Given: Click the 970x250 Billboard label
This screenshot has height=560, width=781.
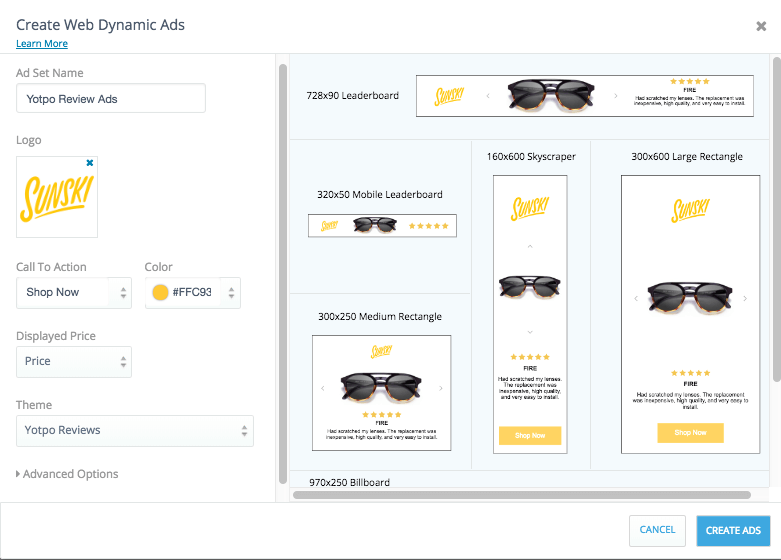Looking at the screenshot, I should [x=349, y=482].
